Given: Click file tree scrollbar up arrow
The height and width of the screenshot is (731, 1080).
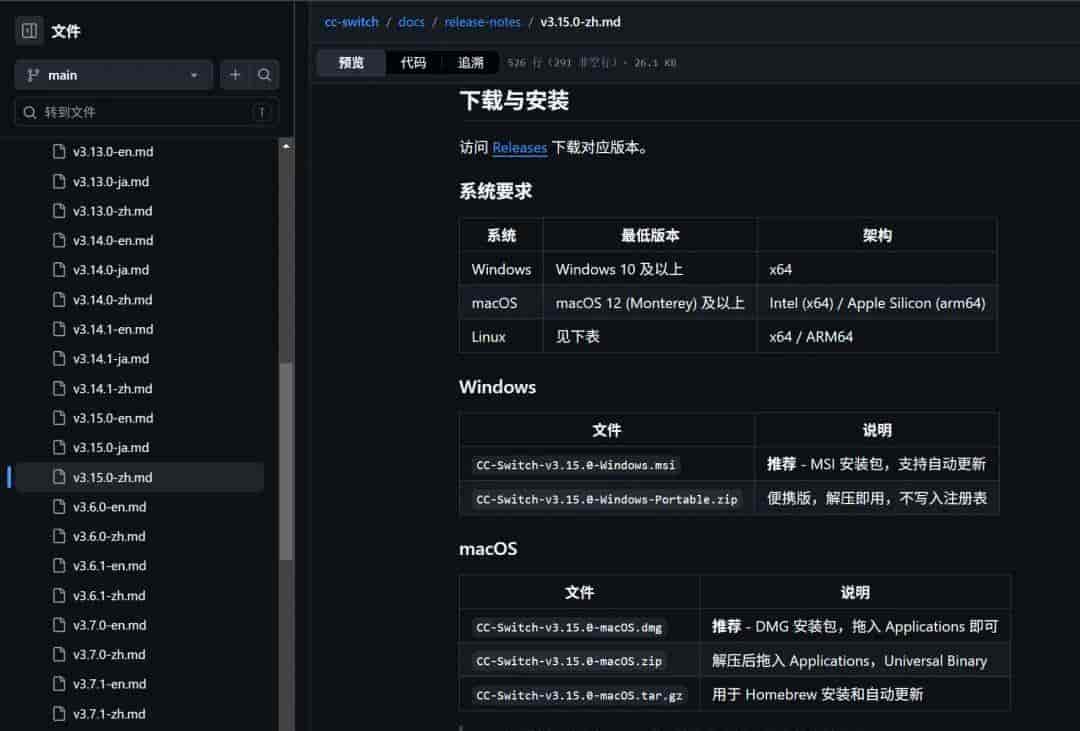Looking at the screenshot, I should (286, 146).
